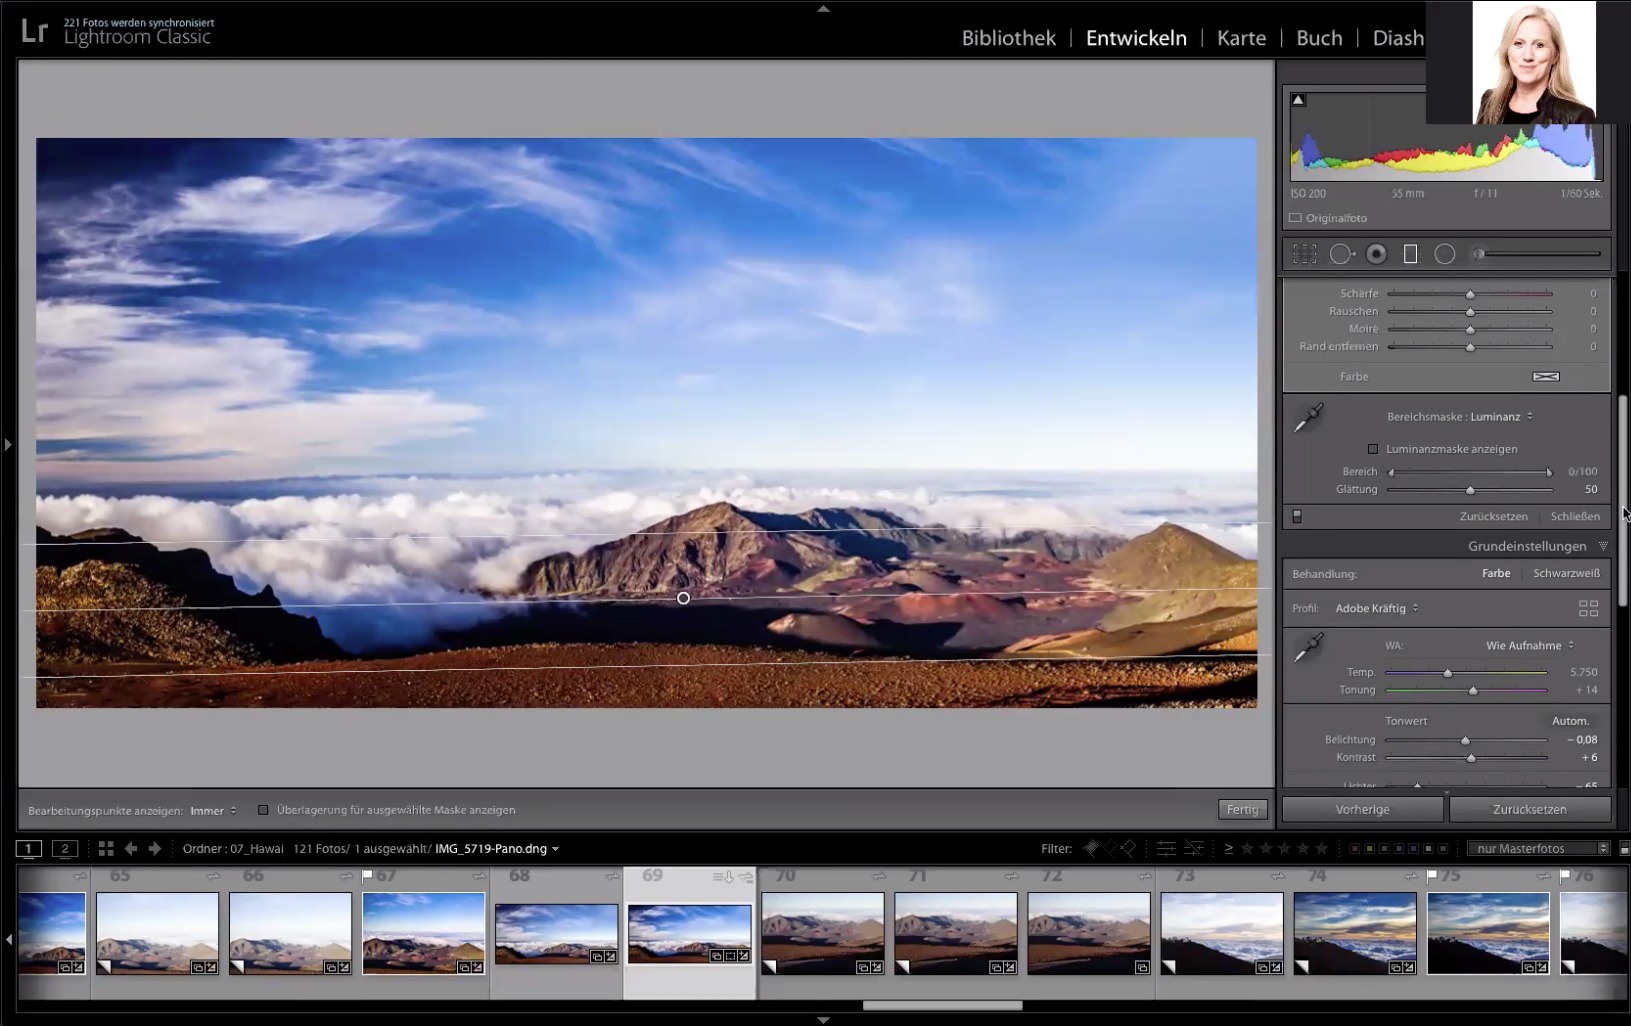The width and height of the screenshot is (1631, 1026).
Task: Open second window display button 2
Action: pos(65,848)
